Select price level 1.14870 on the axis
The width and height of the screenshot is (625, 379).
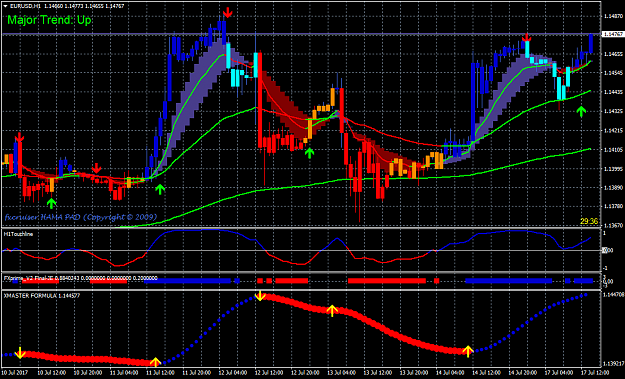click(x=613, y=16)
